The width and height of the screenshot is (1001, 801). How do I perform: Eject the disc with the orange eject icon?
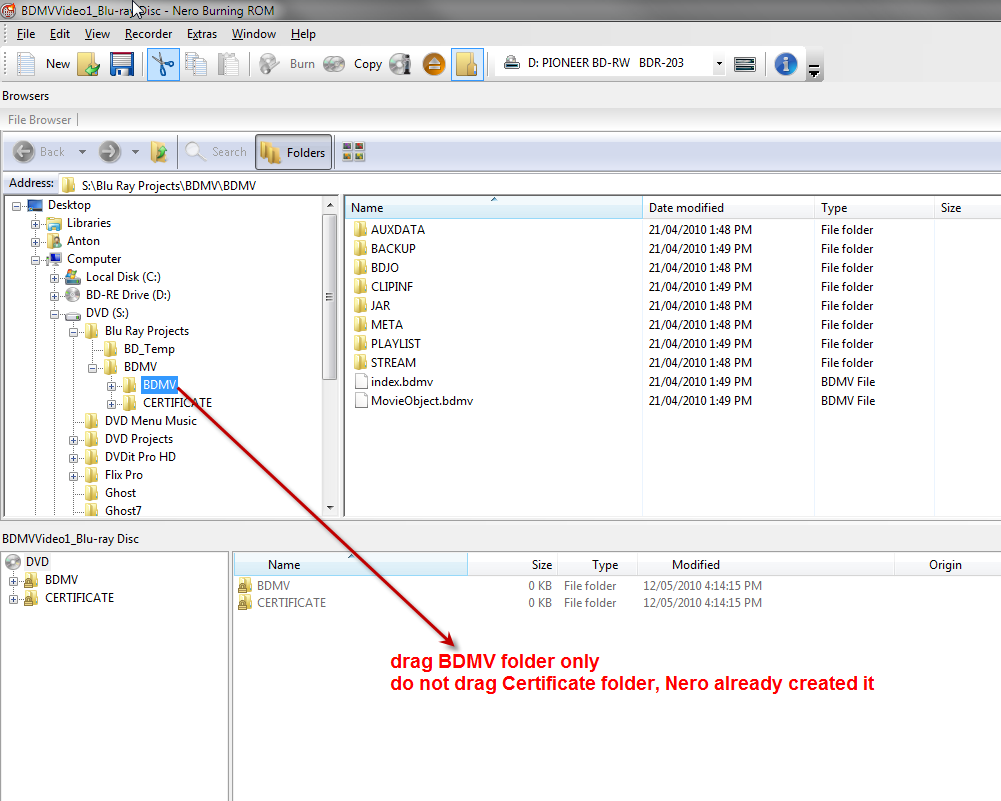click(x=434, y=64)
